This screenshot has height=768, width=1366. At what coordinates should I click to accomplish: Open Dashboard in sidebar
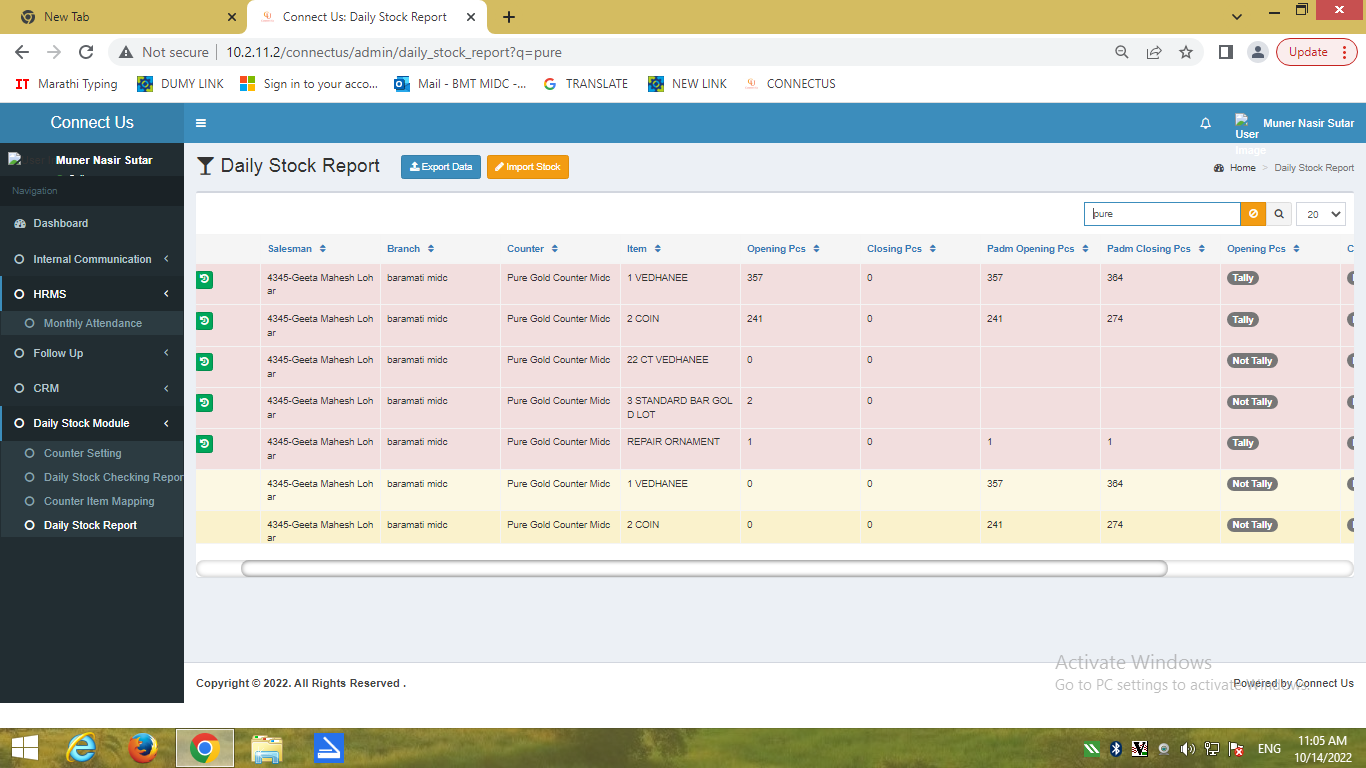[x=92, y=223]
